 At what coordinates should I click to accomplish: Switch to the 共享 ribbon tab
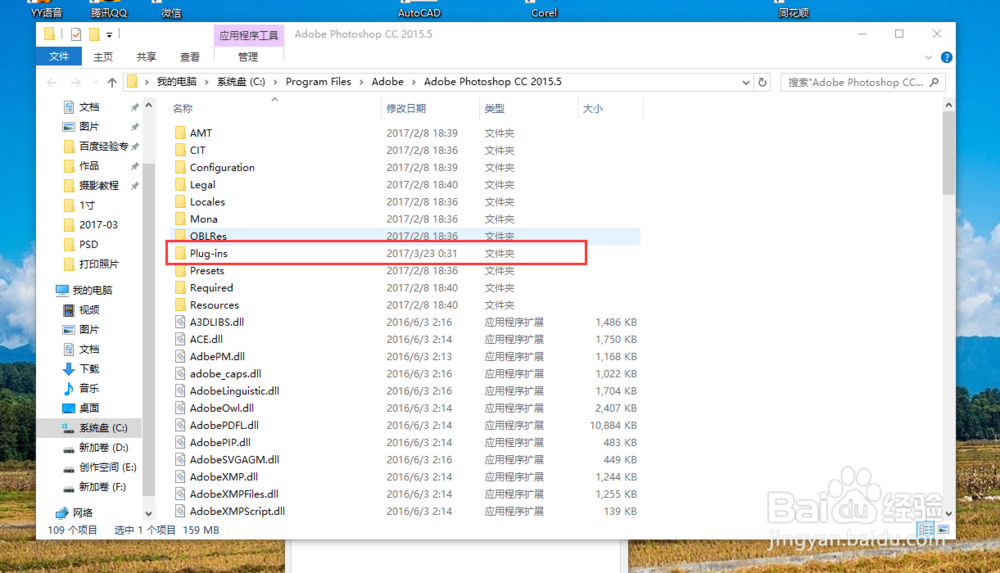[x=146, y=57]
